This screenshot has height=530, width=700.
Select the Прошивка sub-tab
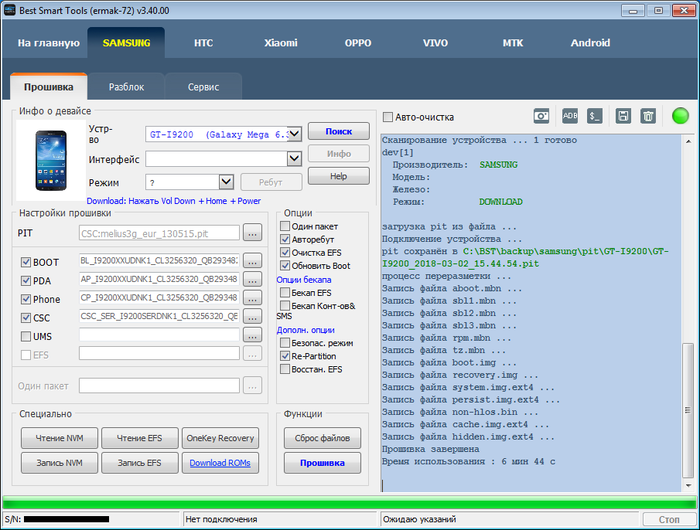49,87
